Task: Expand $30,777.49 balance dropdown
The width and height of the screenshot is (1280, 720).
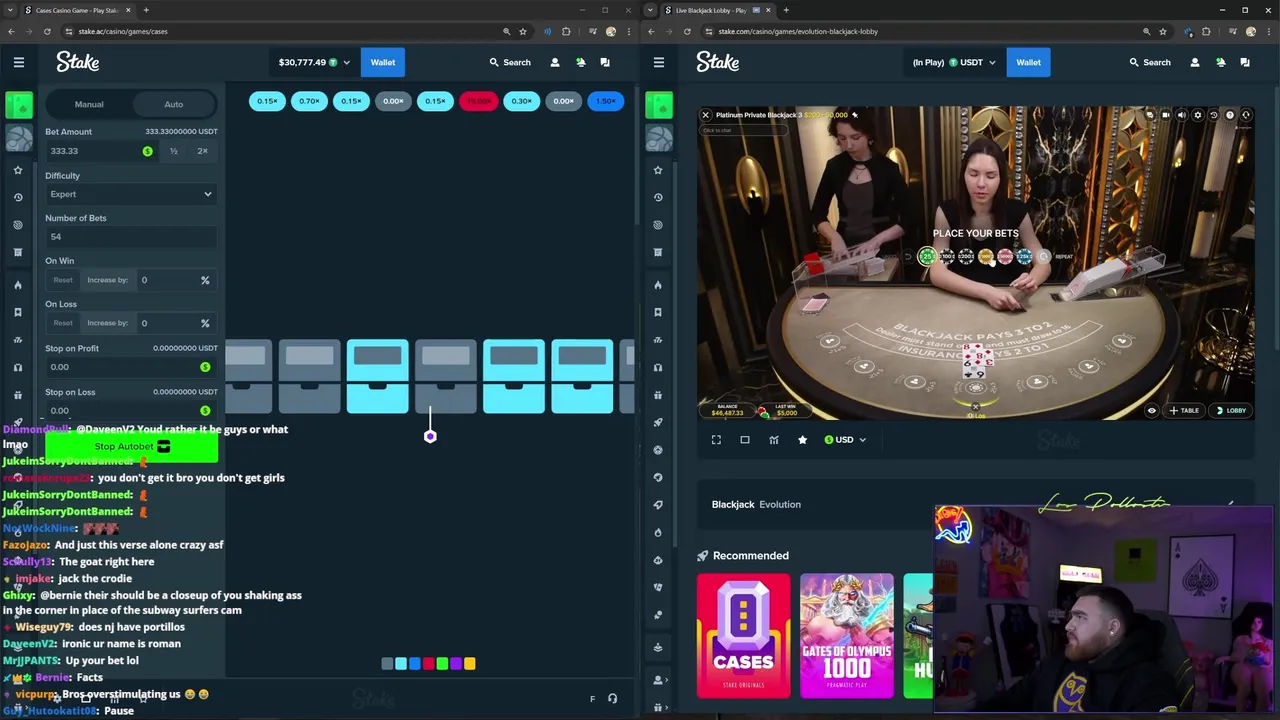Action: click(x=314, y=62)
